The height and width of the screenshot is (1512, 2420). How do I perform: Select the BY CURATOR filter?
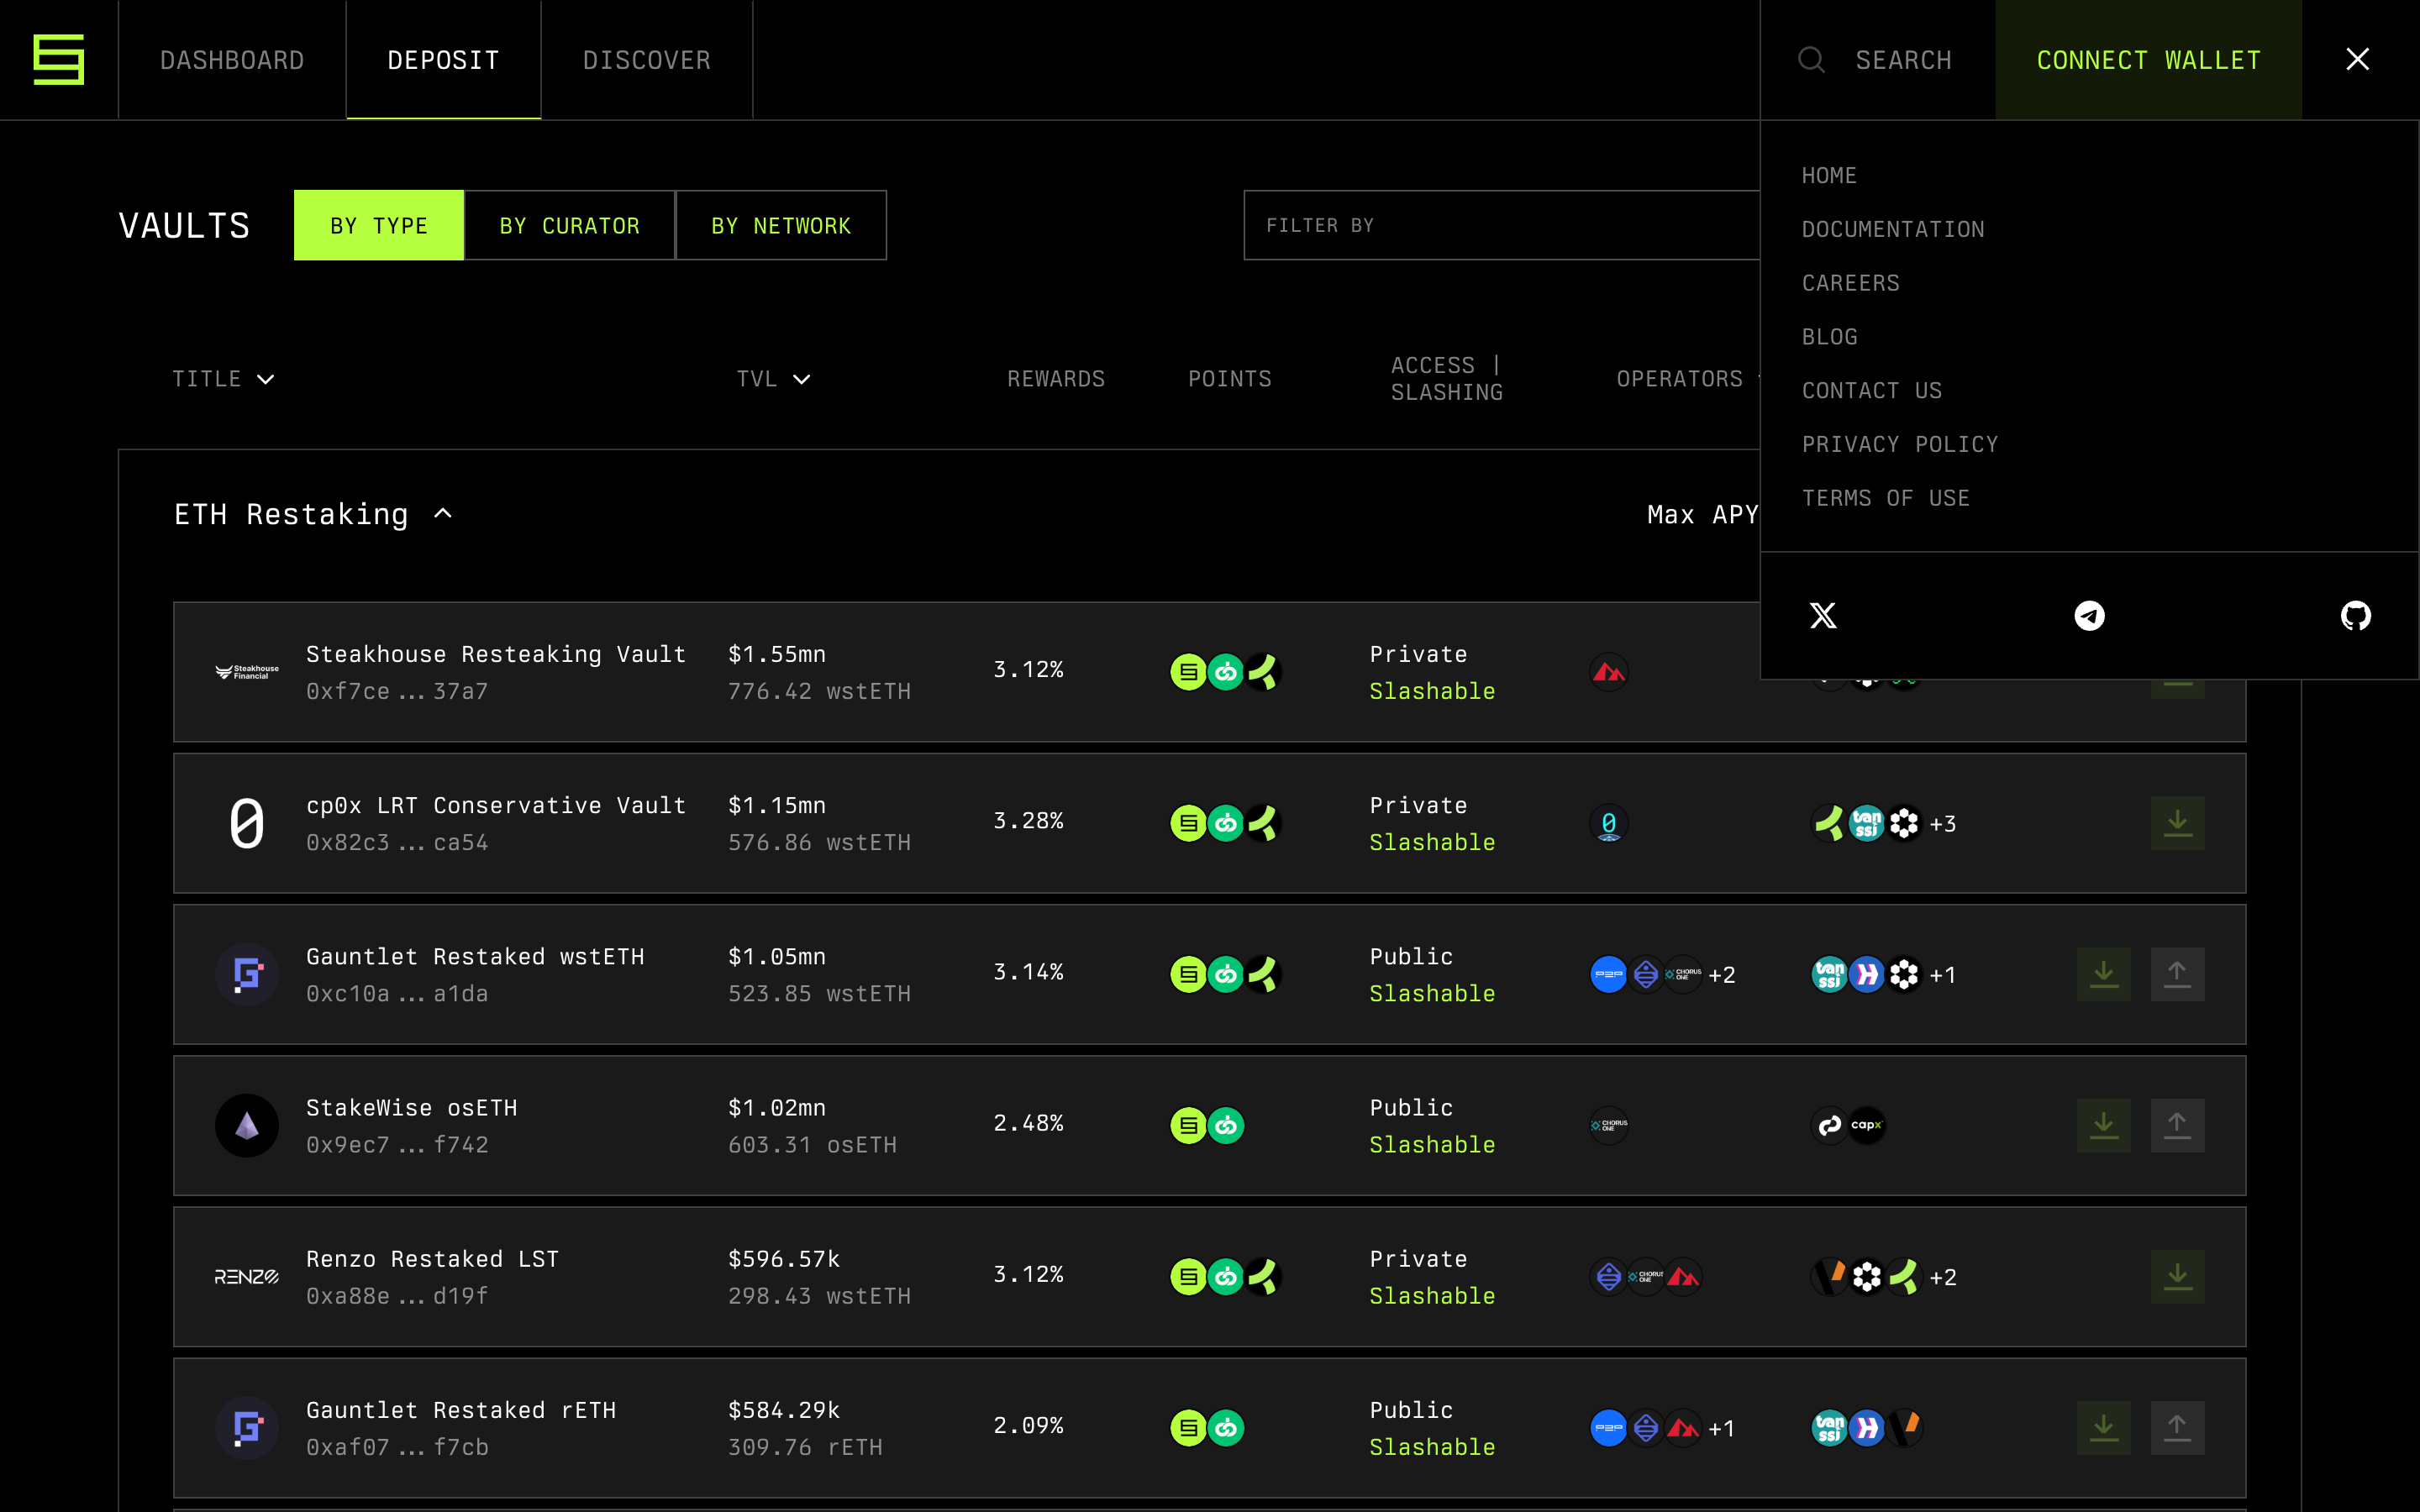coord(570,225)
